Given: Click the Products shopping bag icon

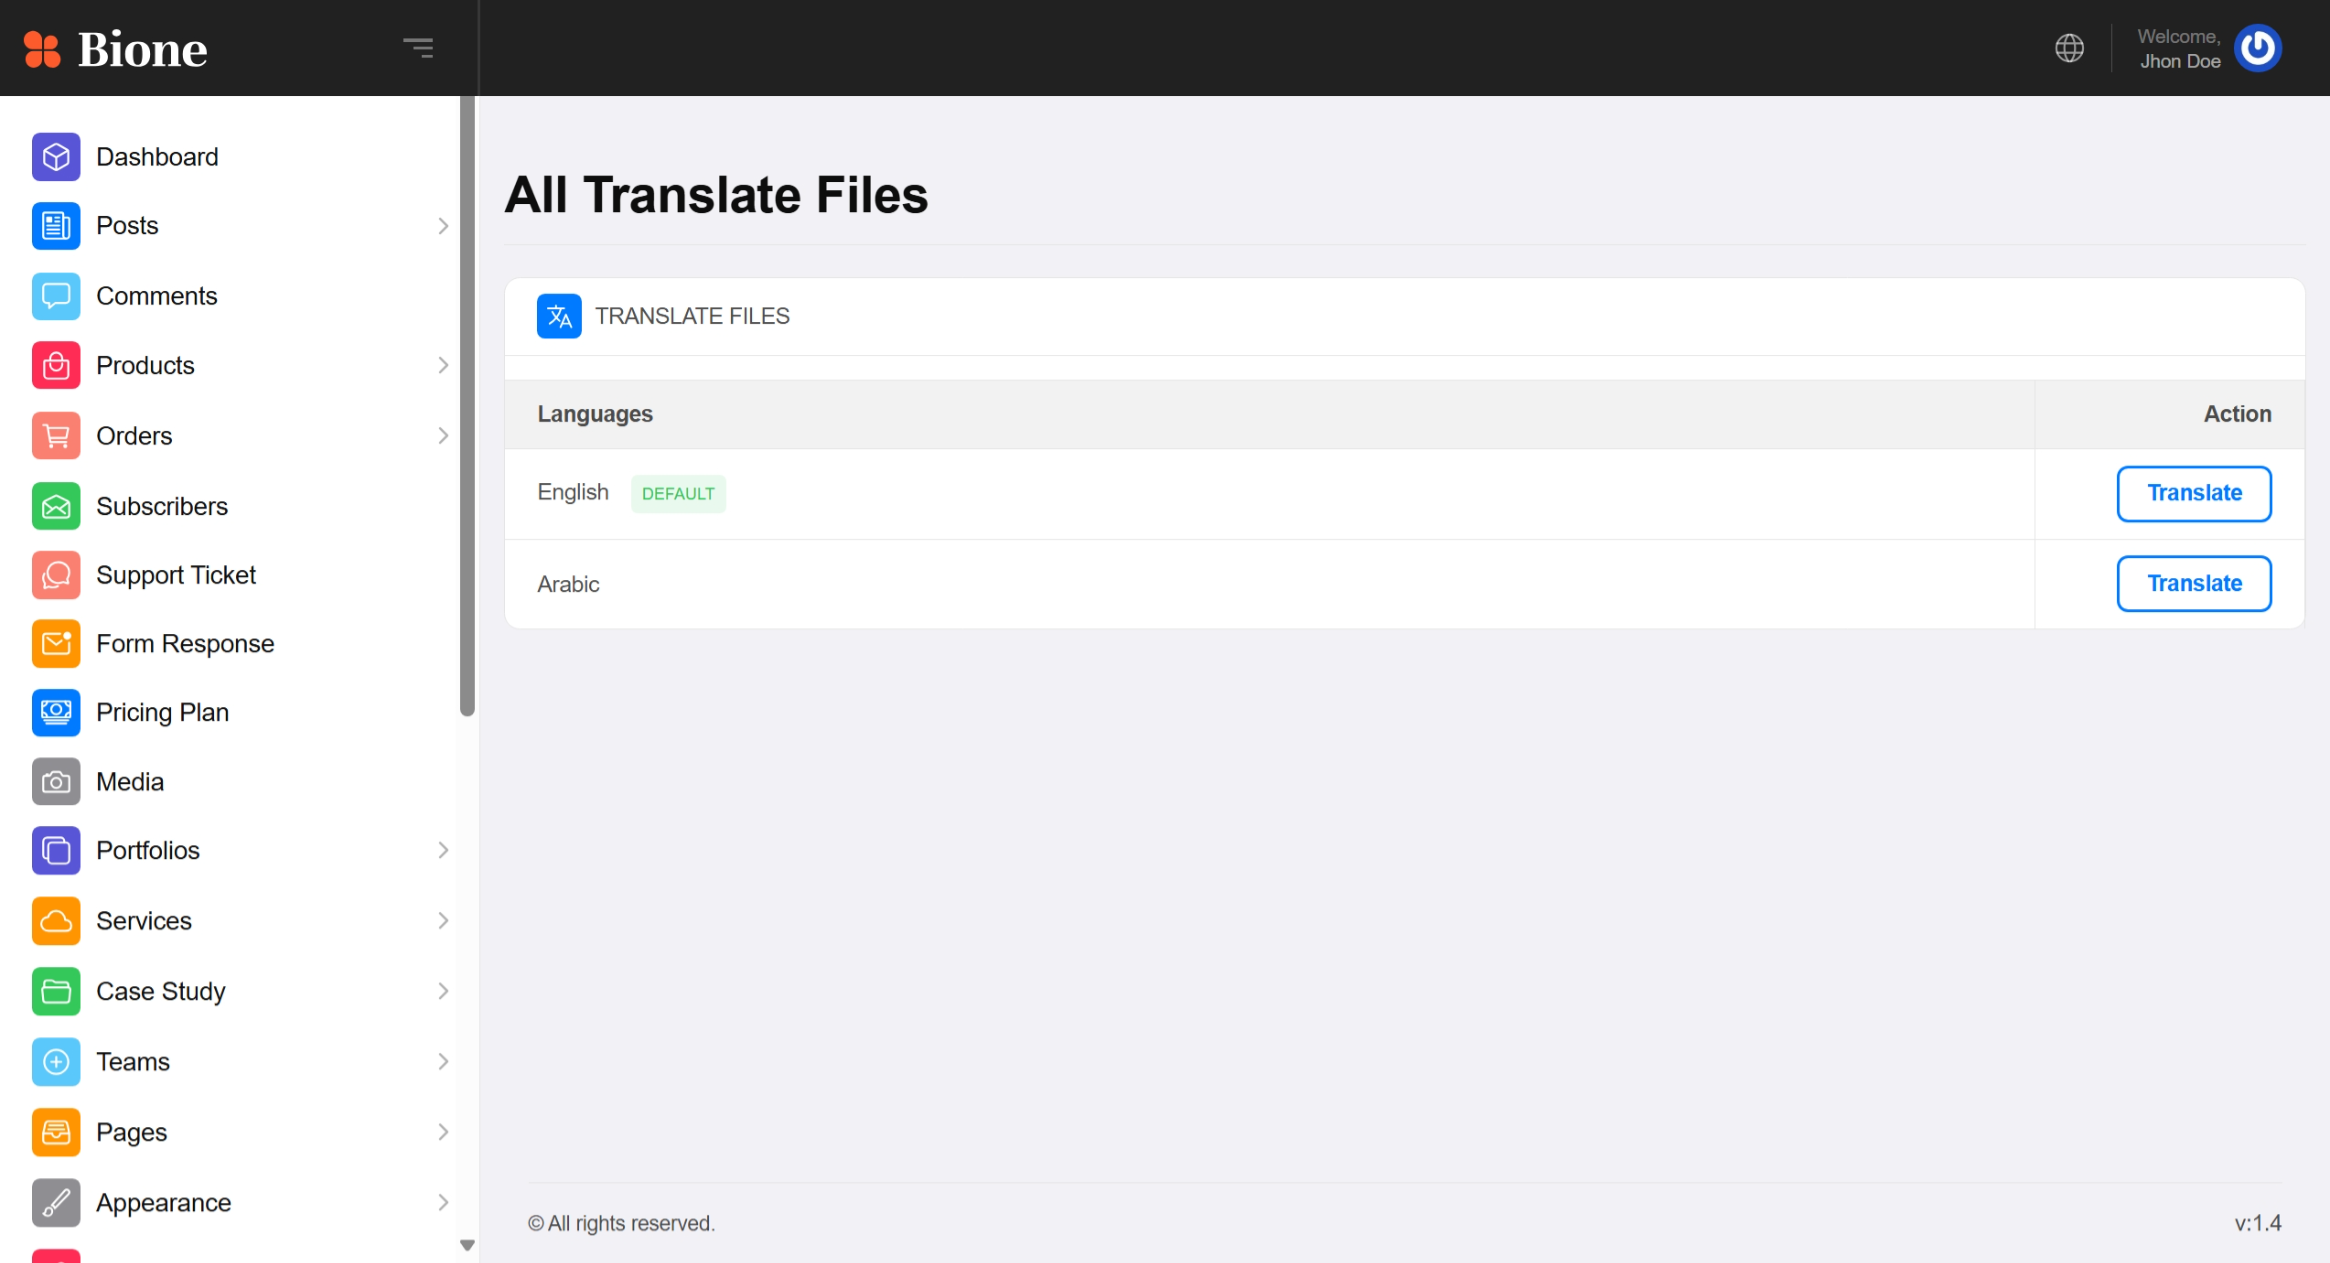Looking at the screenshot, I should point(56,365).
